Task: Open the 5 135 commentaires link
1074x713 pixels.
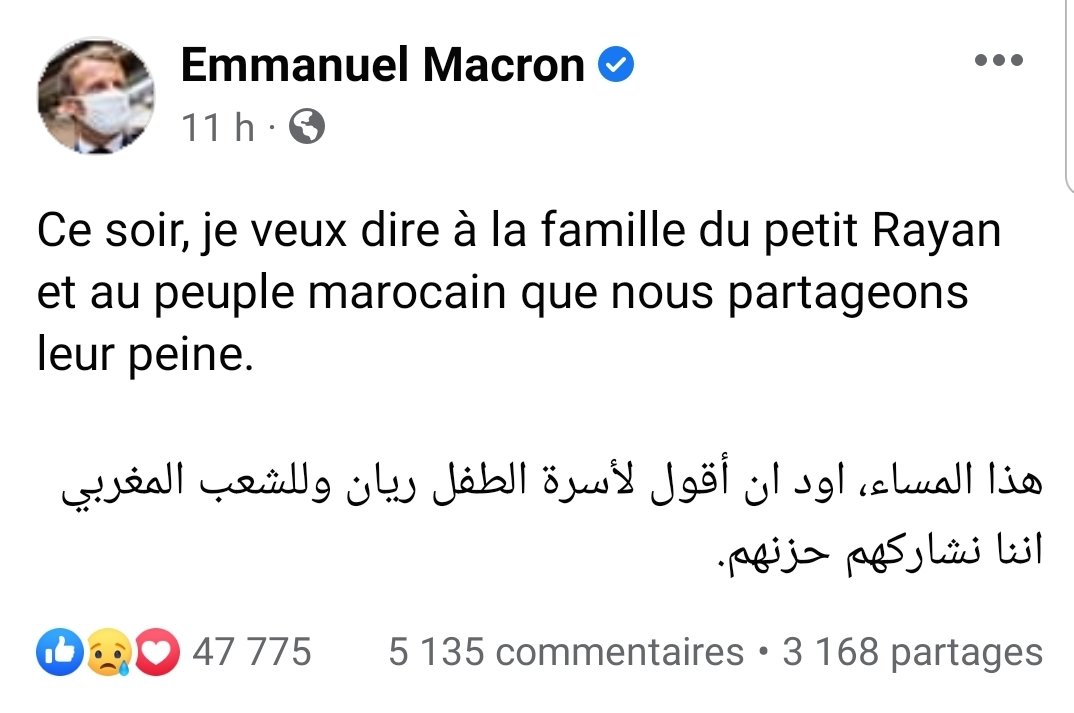Action: [566, 653]
